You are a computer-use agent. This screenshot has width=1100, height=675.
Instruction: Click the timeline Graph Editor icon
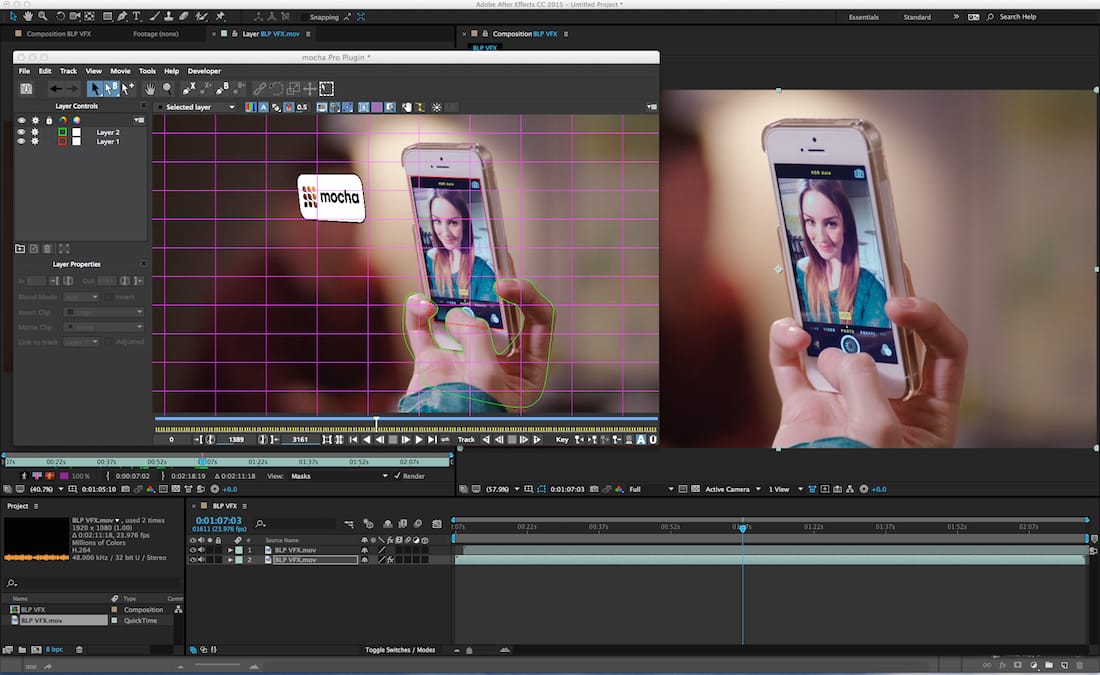point(437,524)
